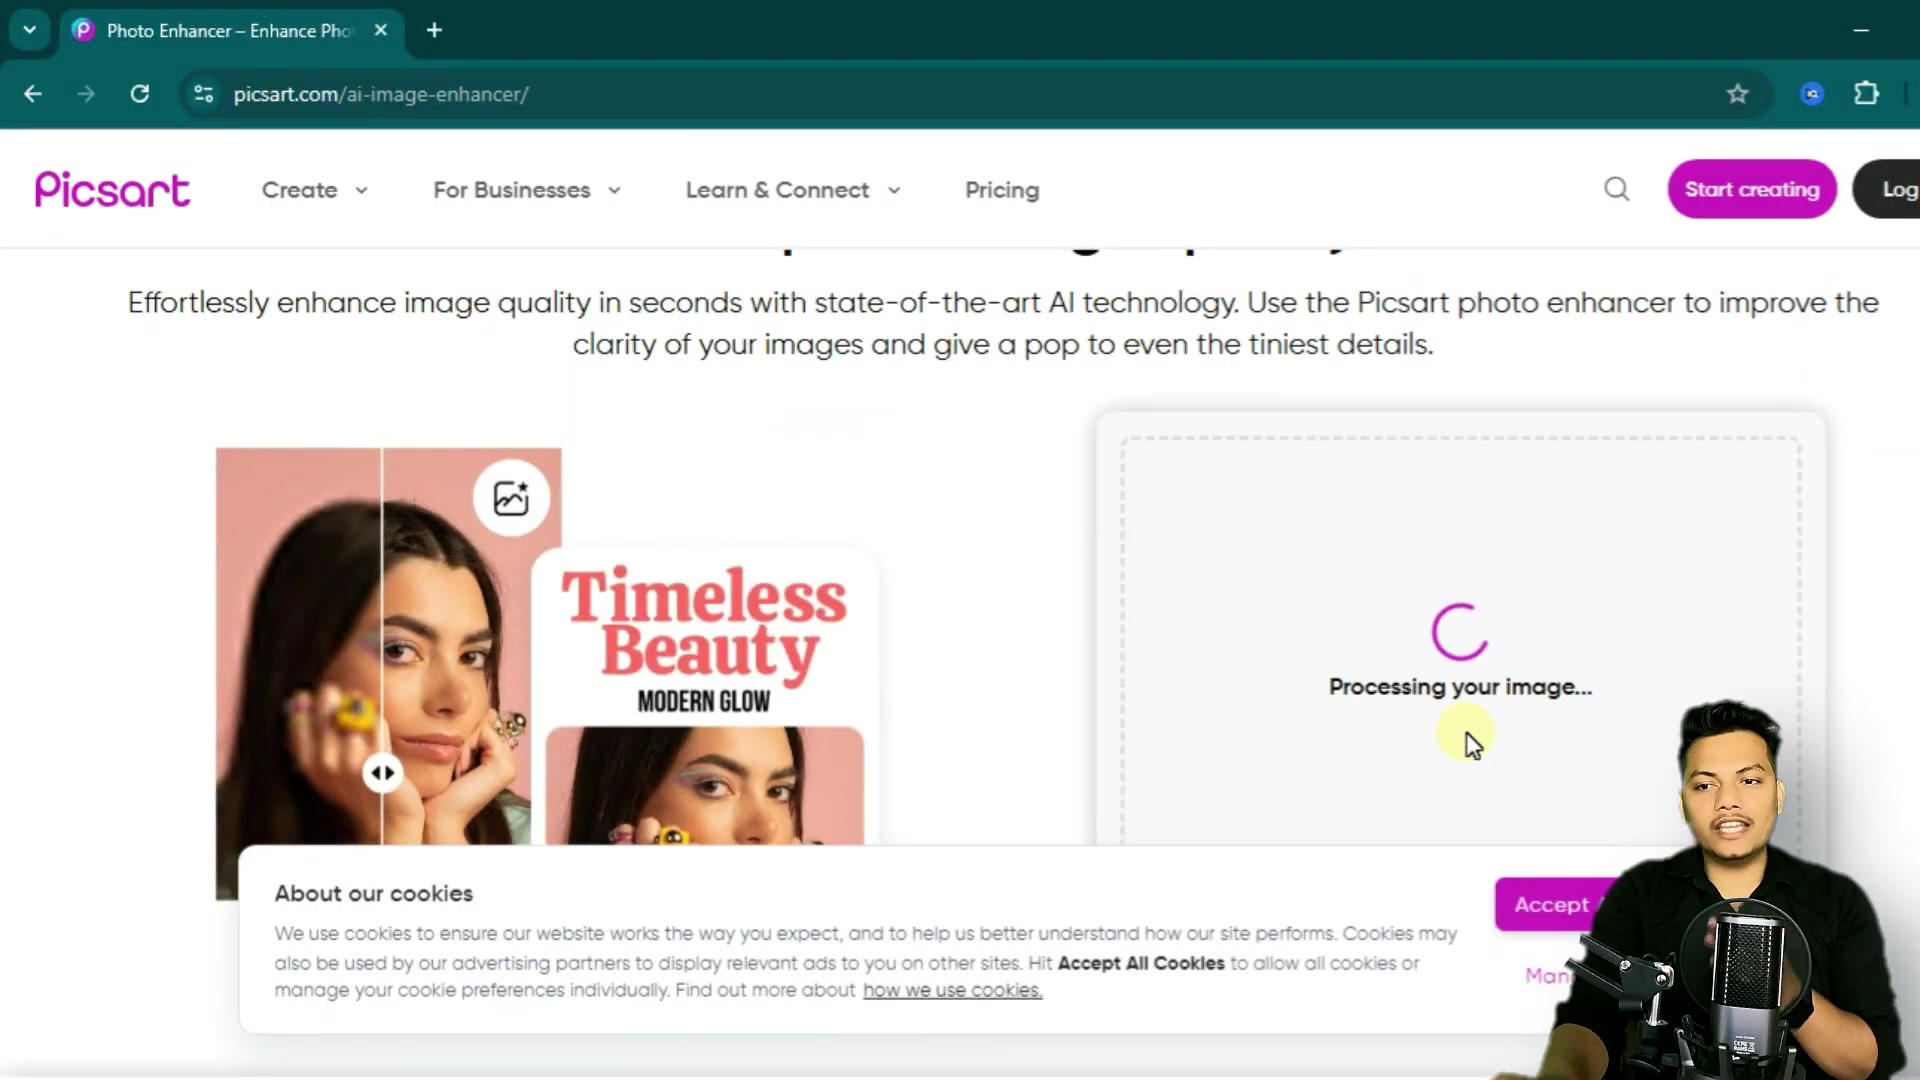
Task: Toggle the bookmark star for this page
Action: pos(1738,94)
